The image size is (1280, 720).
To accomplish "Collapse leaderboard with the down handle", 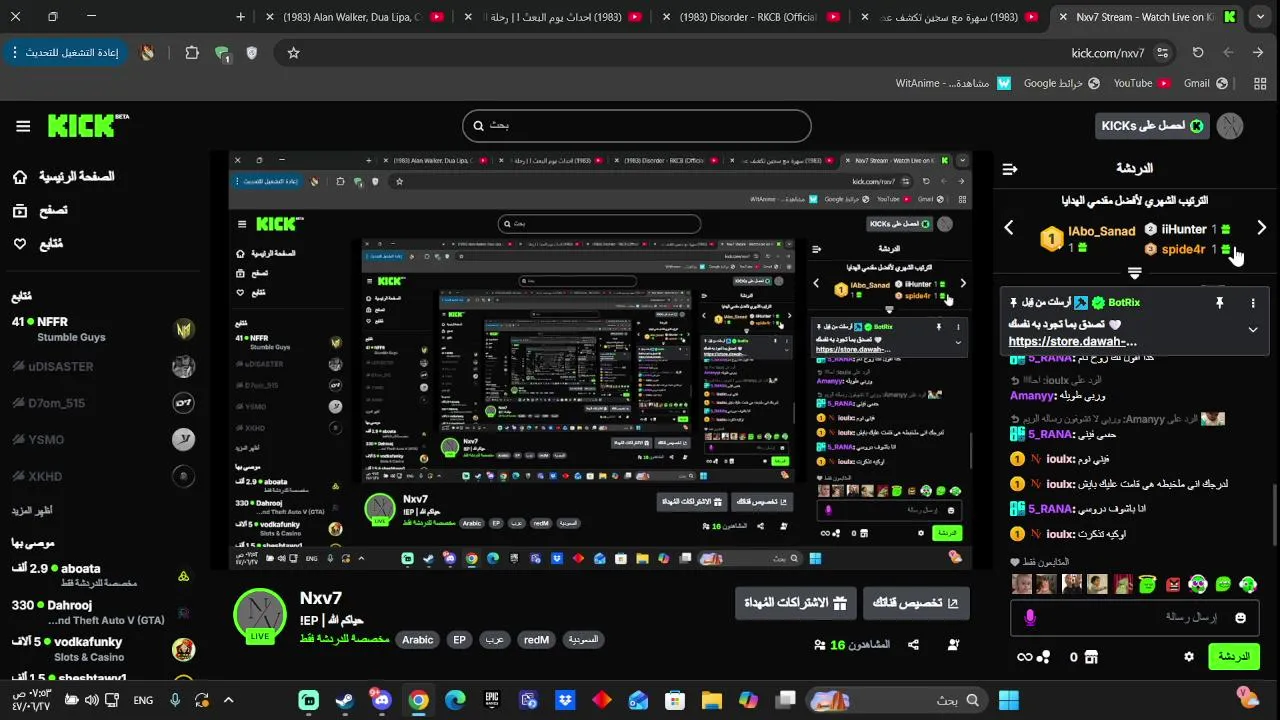I will tap(1134, 272).
